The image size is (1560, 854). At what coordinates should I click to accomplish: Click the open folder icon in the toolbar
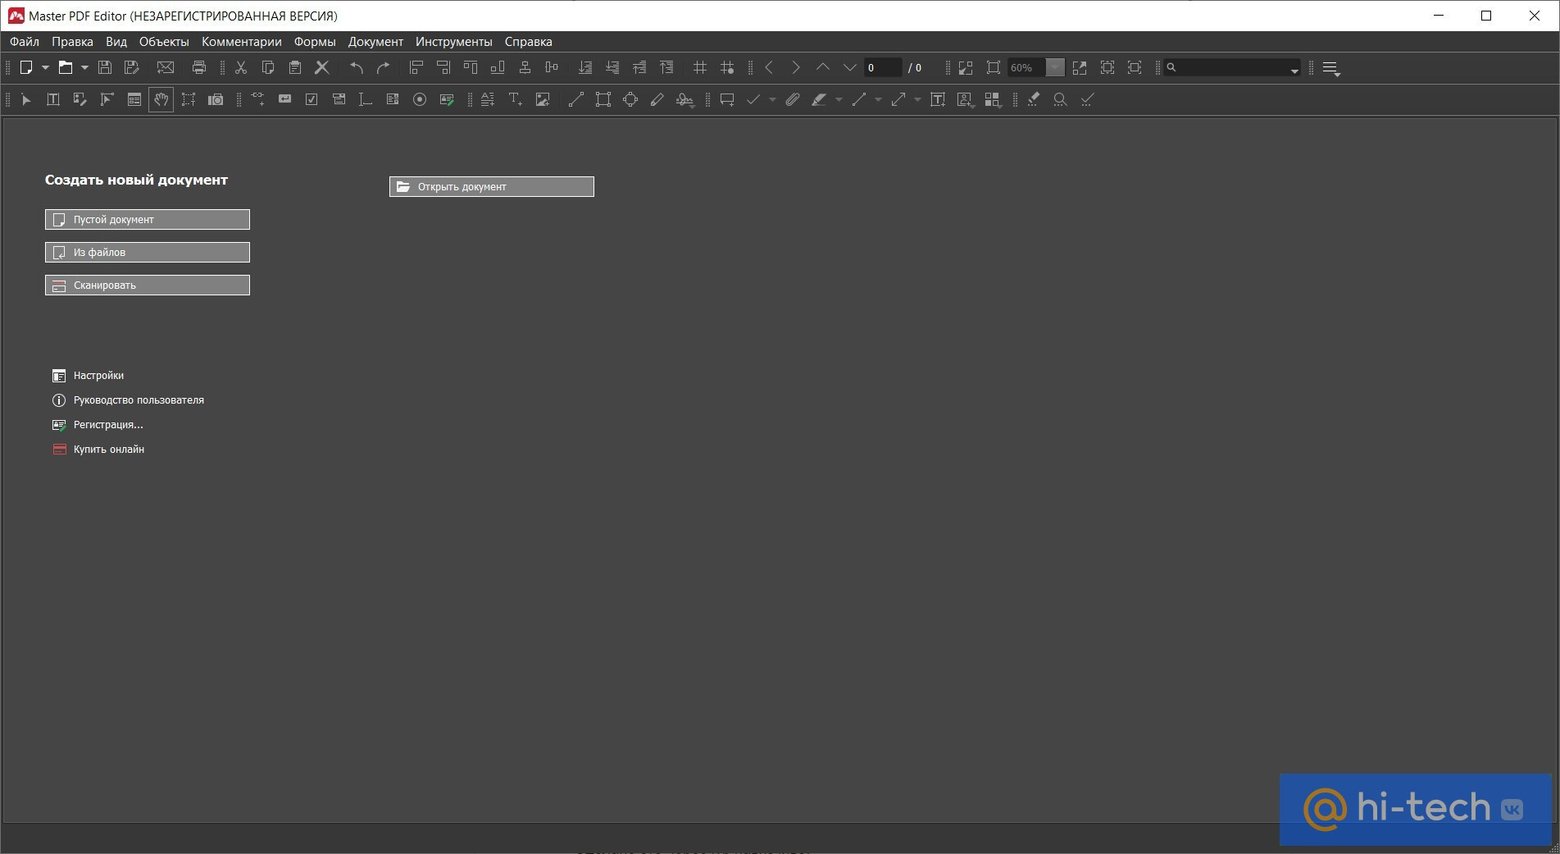tap(65, 68)
